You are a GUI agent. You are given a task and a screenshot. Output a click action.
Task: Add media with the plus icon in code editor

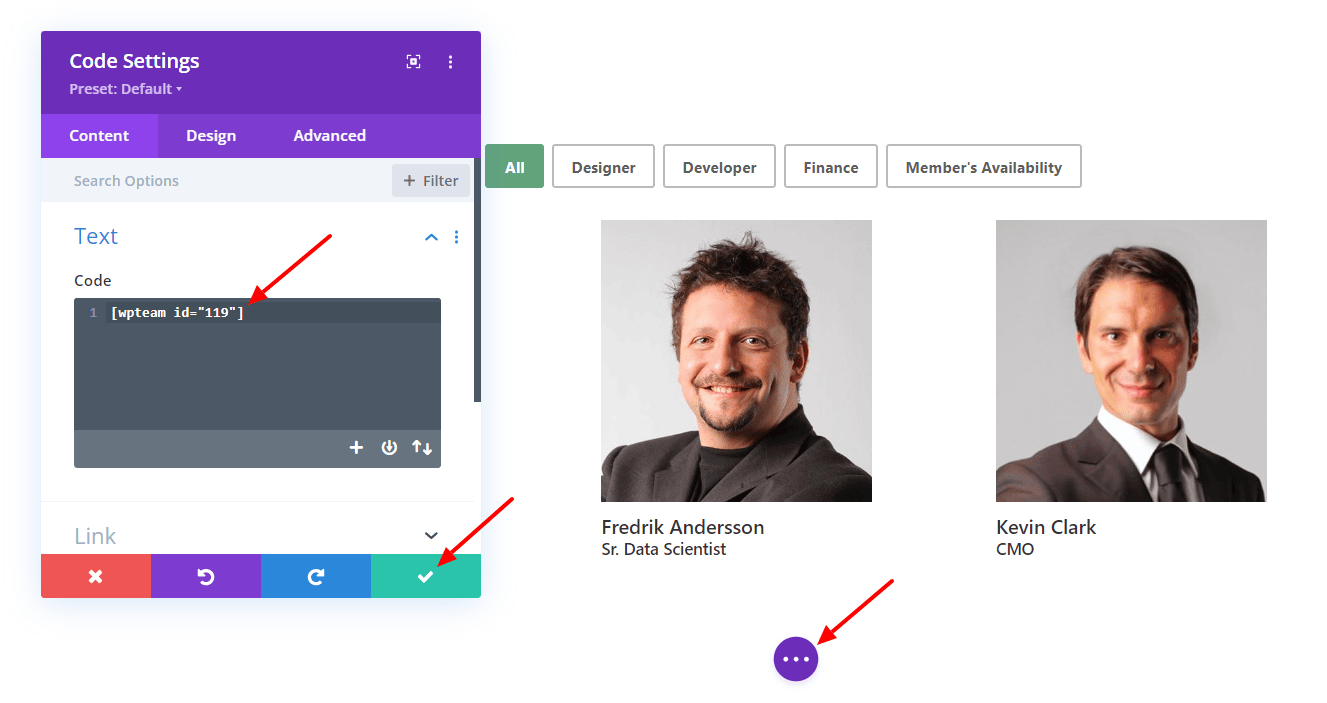point(356,448)
